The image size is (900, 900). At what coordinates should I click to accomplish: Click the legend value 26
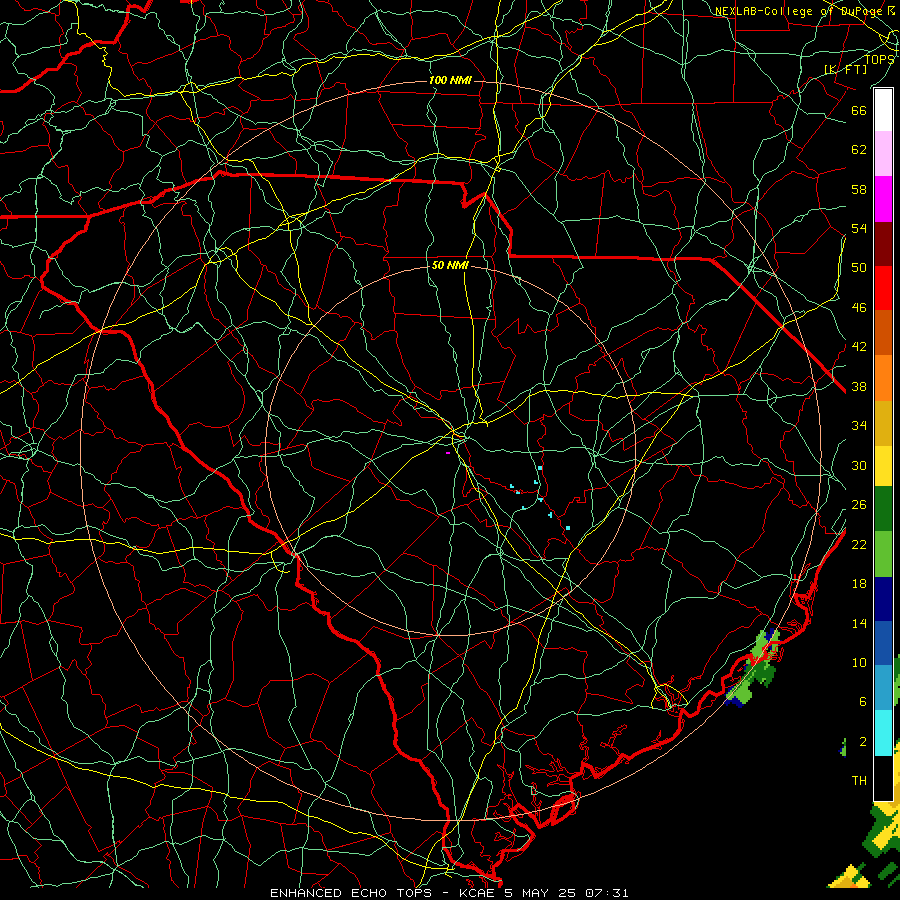[859, 505]
